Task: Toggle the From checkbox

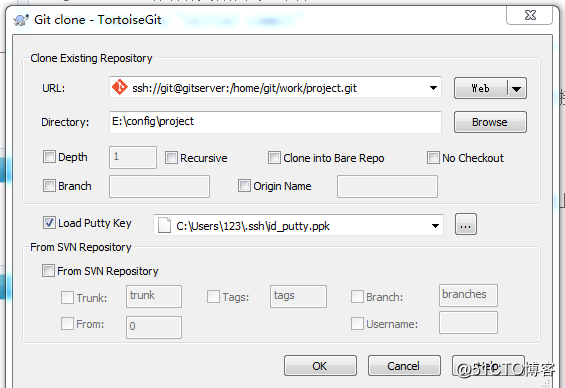Action: click(x=67, y=324)
